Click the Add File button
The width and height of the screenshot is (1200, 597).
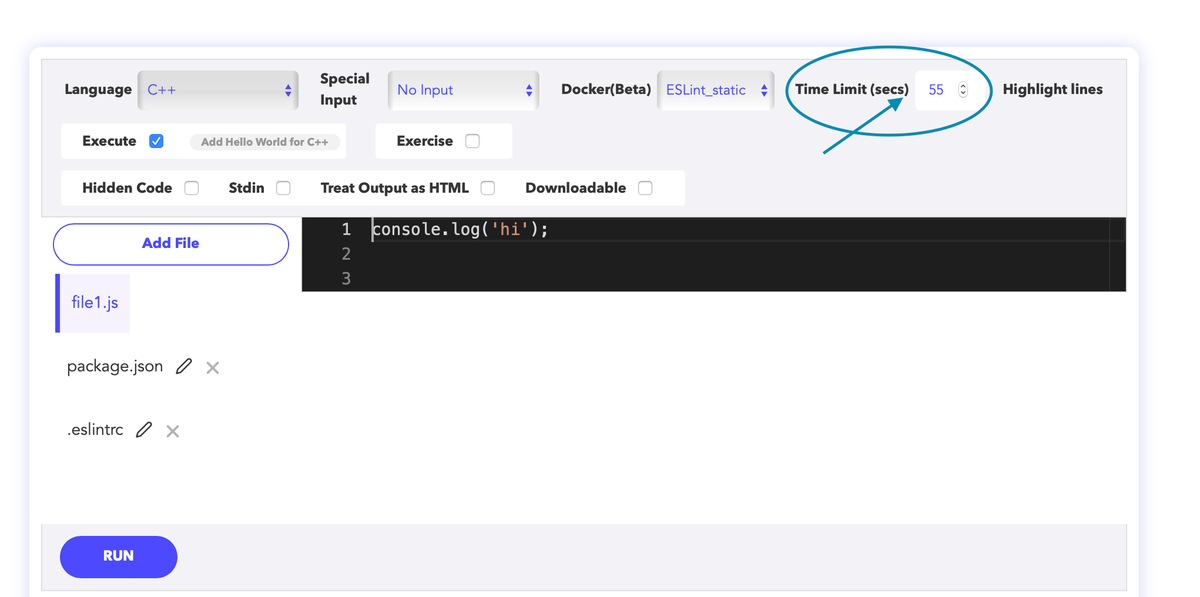coord(171,244)
